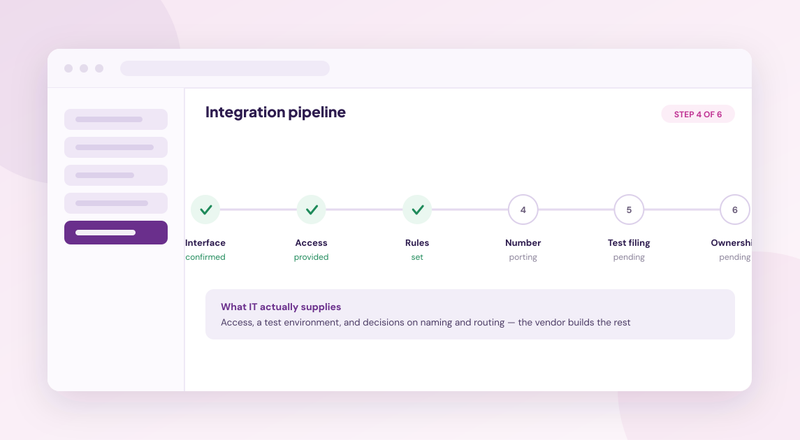This screenshot has height=440, width=800.
Task: Open the fourth sidebar menu item
Action: [116, 203]
